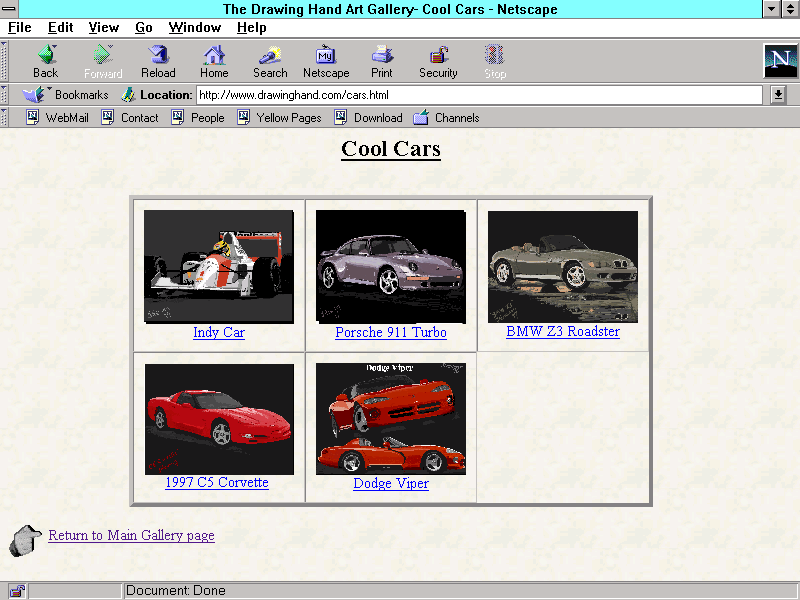Follow the Porsche 911 Turbo link
The width and height of the screenshot is (800, 600).
391,333
